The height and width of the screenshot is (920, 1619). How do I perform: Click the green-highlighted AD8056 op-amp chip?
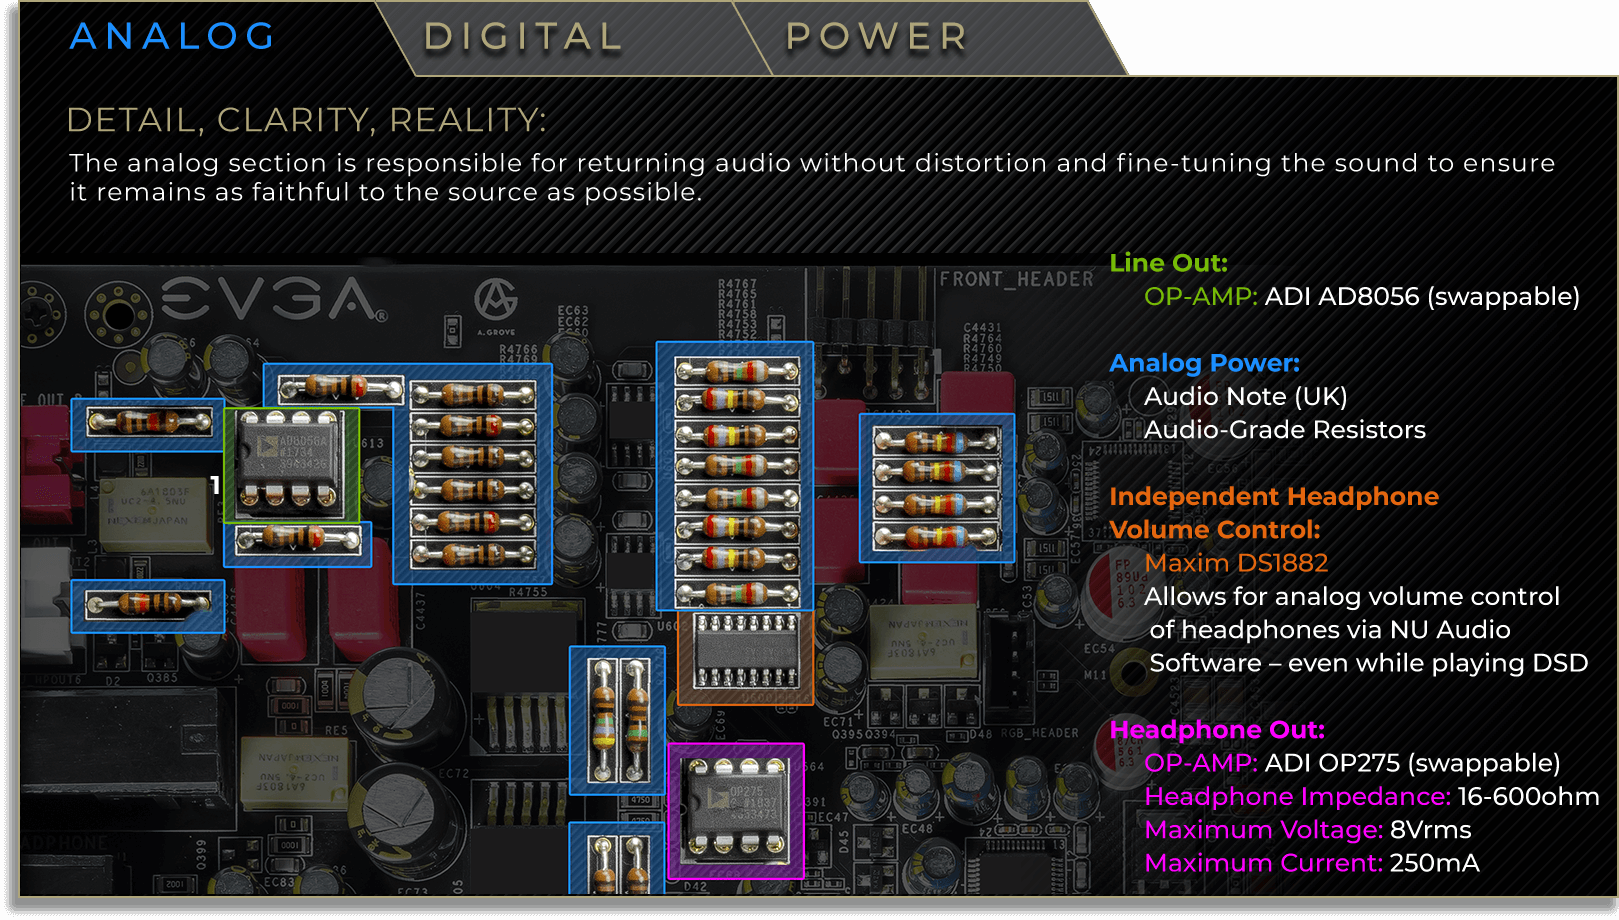tap(291, 464)
